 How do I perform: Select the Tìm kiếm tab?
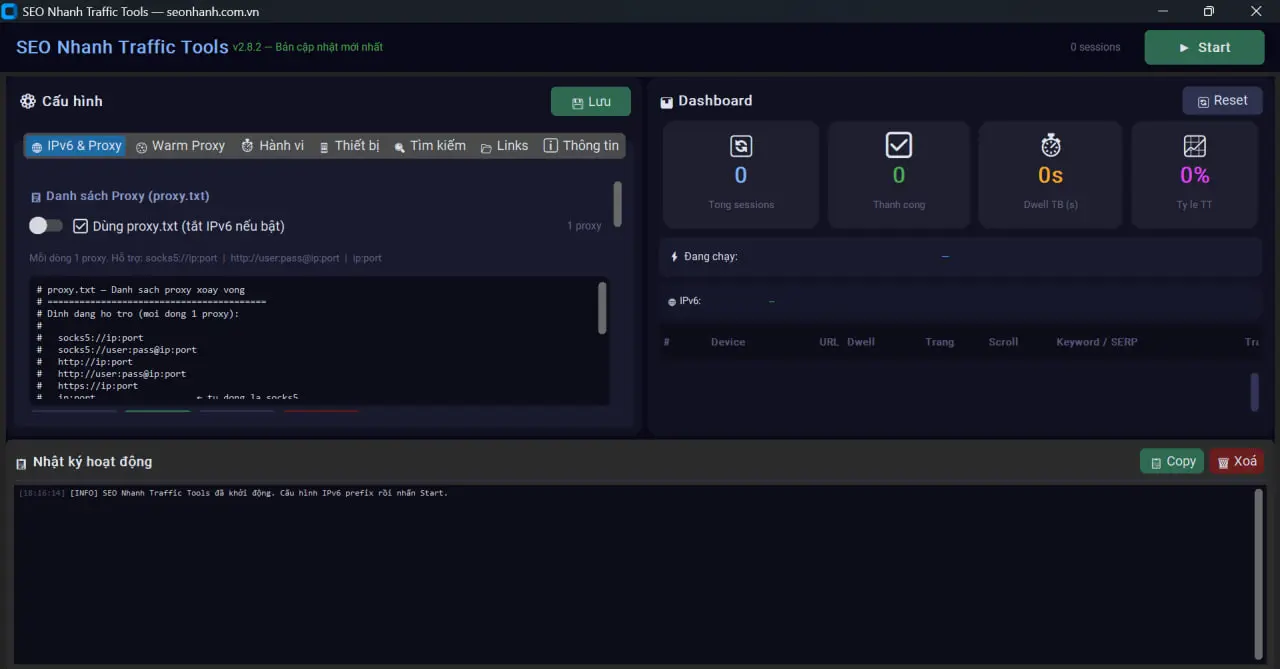point(429,146)
